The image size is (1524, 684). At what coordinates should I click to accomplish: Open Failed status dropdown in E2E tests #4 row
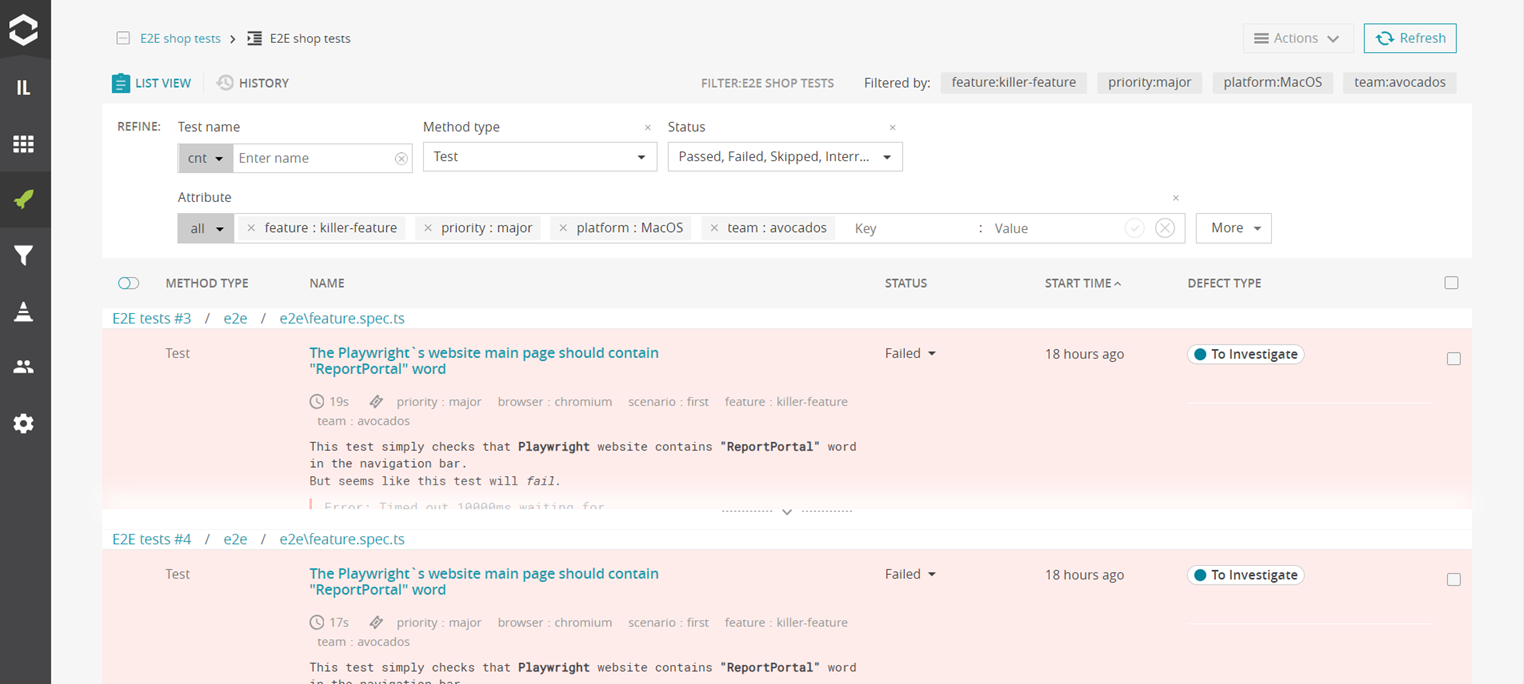point(910,574)
